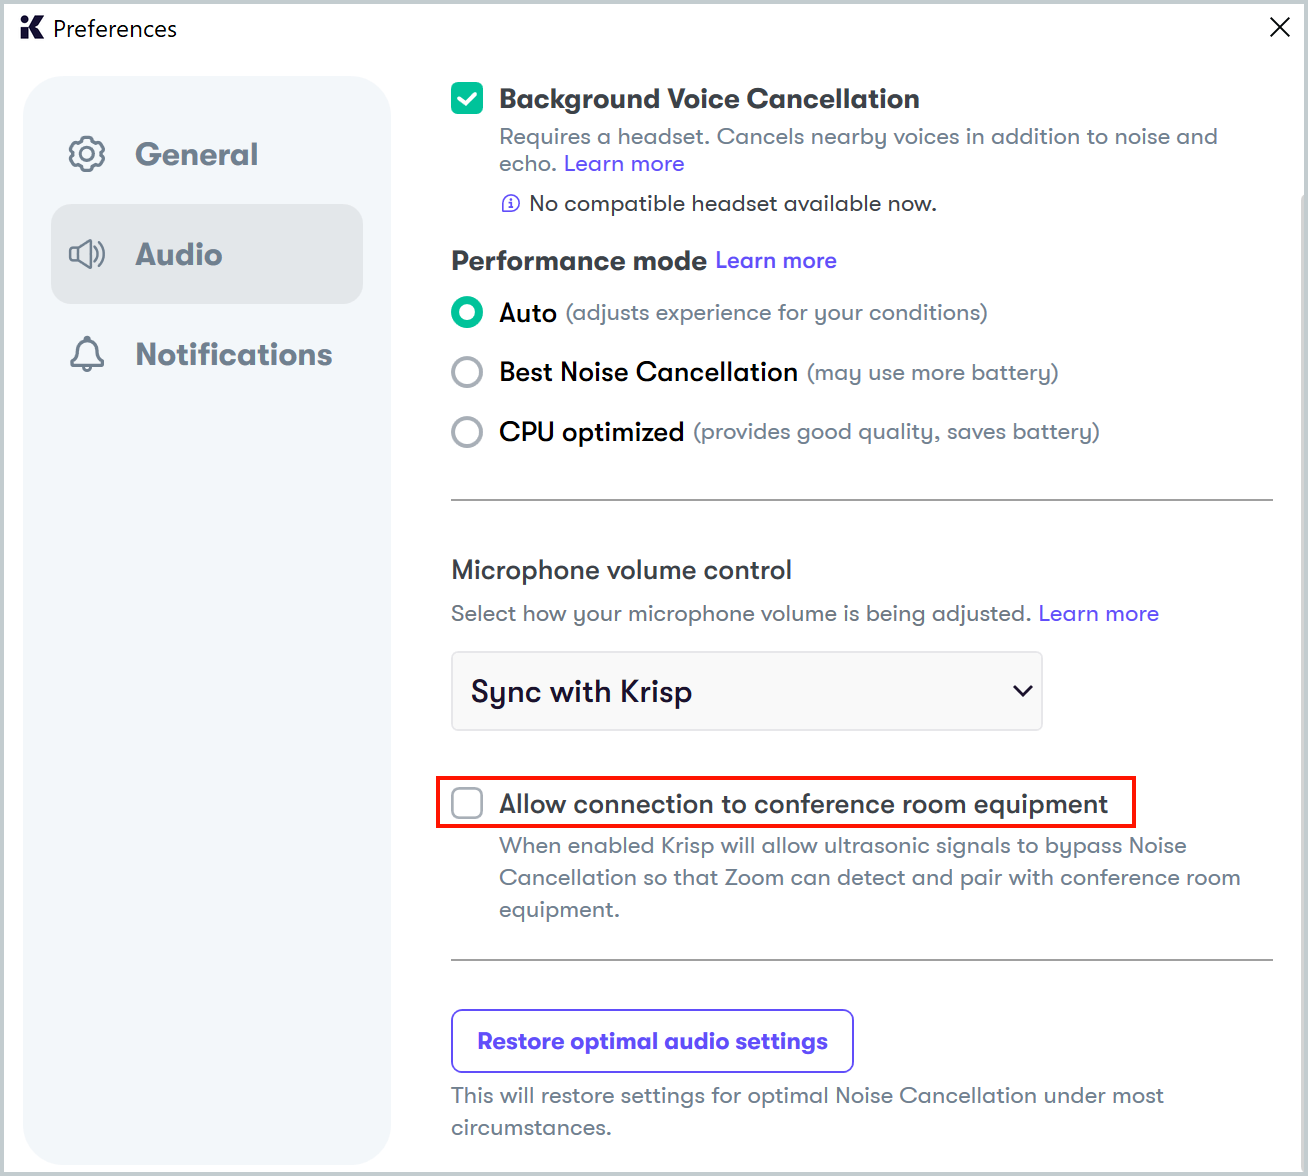Click the chevron arrow on microphone volume dropdown
1308x1176 pixels.
pos(1022,691)
